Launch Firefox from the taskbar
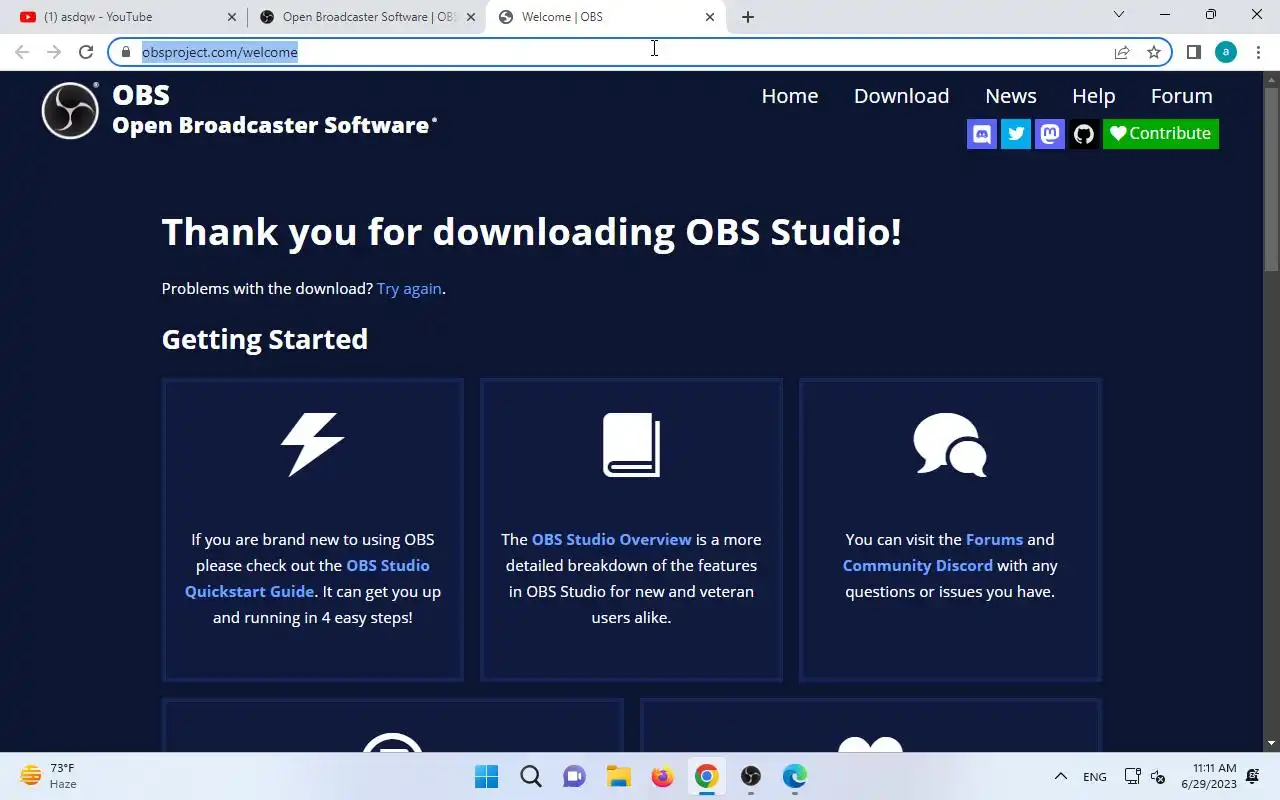 point(662,776)
